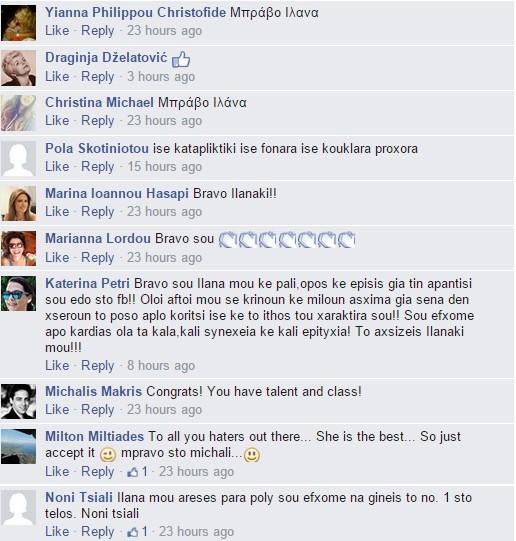Screen dimensions: 516x541
Task: Like Christina Michael's comment
Action: (x=57, y=121)
